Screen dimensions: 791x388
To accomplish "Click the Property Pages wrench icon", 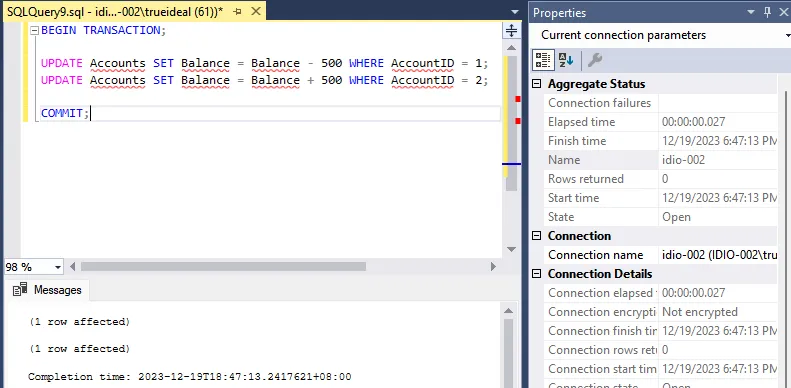I will tap(595, 61).
